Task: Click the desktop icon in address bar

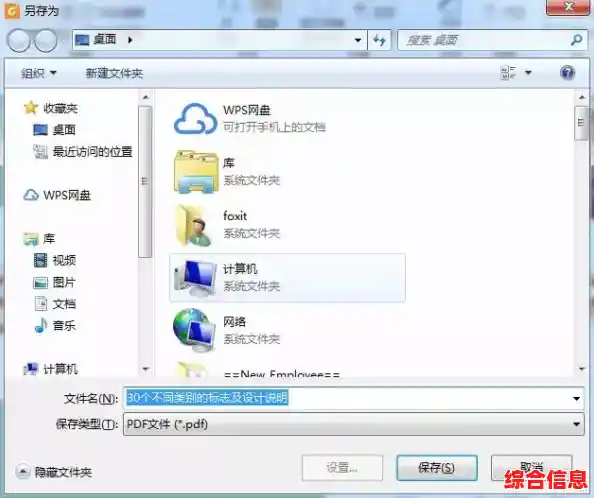Action: (x=82, y=39)
